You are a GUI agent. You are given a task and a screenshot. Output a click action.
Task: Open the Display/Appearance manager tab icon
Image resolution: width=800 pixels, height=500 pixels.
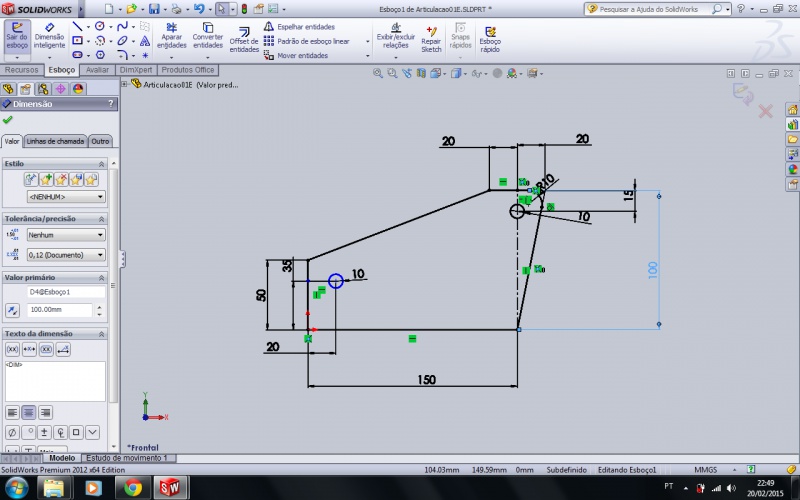point(78,89)
